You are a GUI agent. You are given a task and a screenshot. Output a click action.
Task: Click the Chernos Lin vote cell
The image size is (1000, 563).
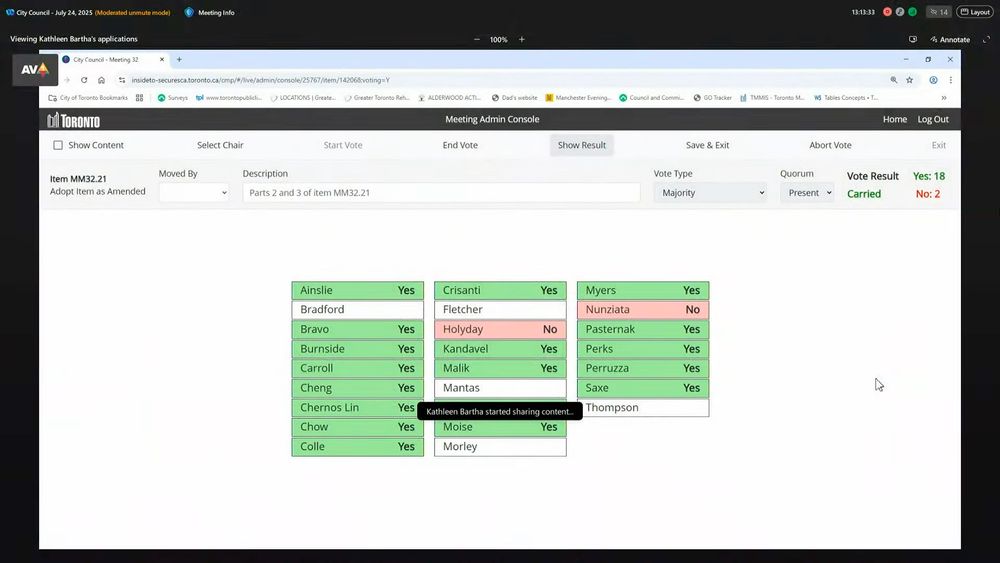point(358,407)
